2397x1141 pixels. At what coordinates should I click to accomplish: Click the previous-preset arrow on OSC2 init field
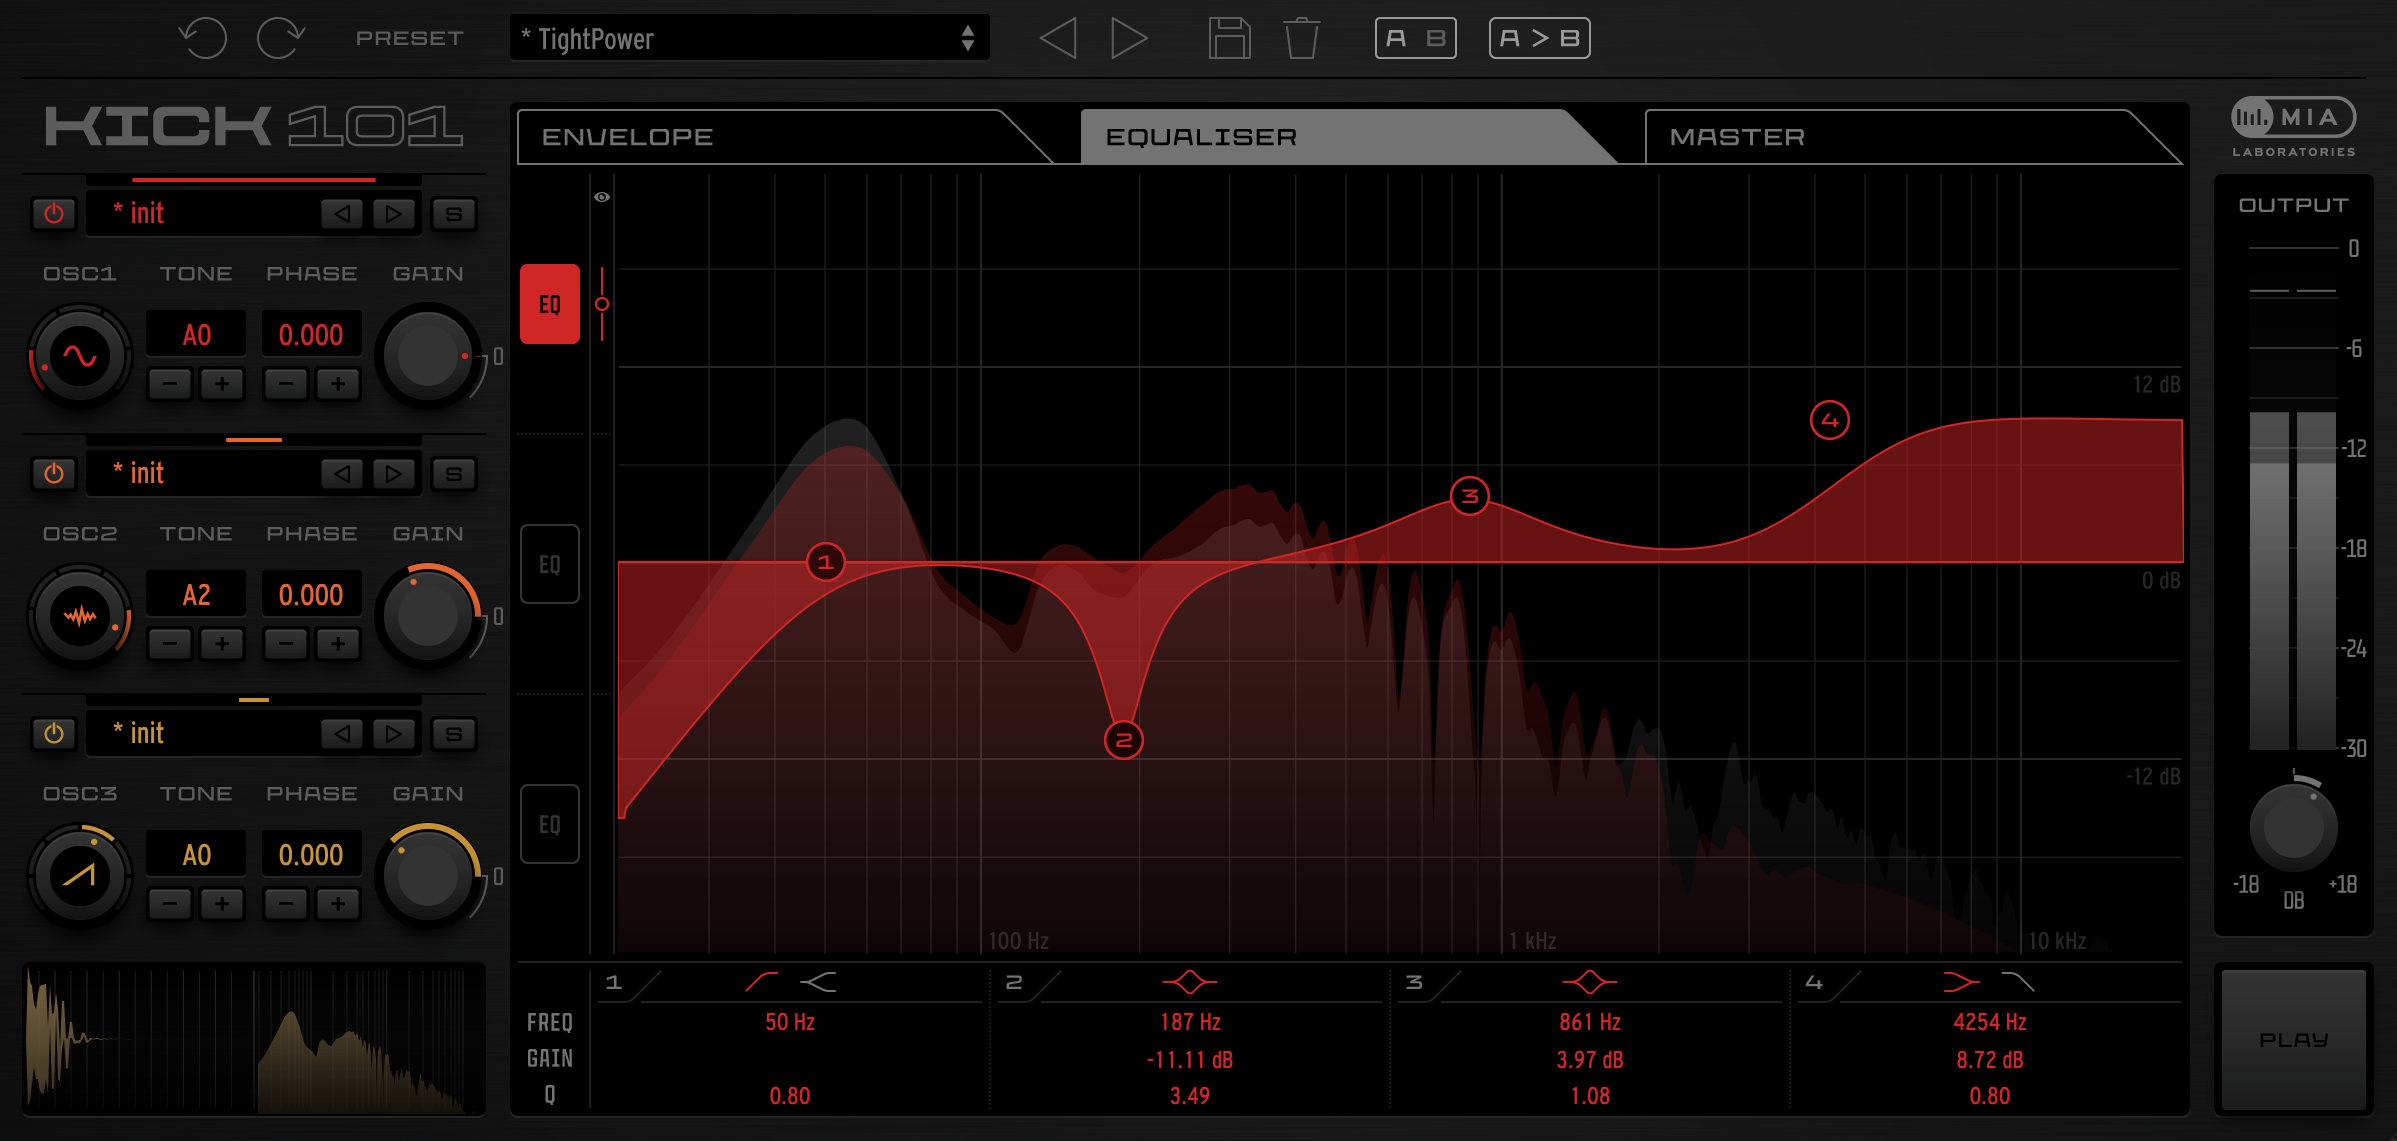340,473
